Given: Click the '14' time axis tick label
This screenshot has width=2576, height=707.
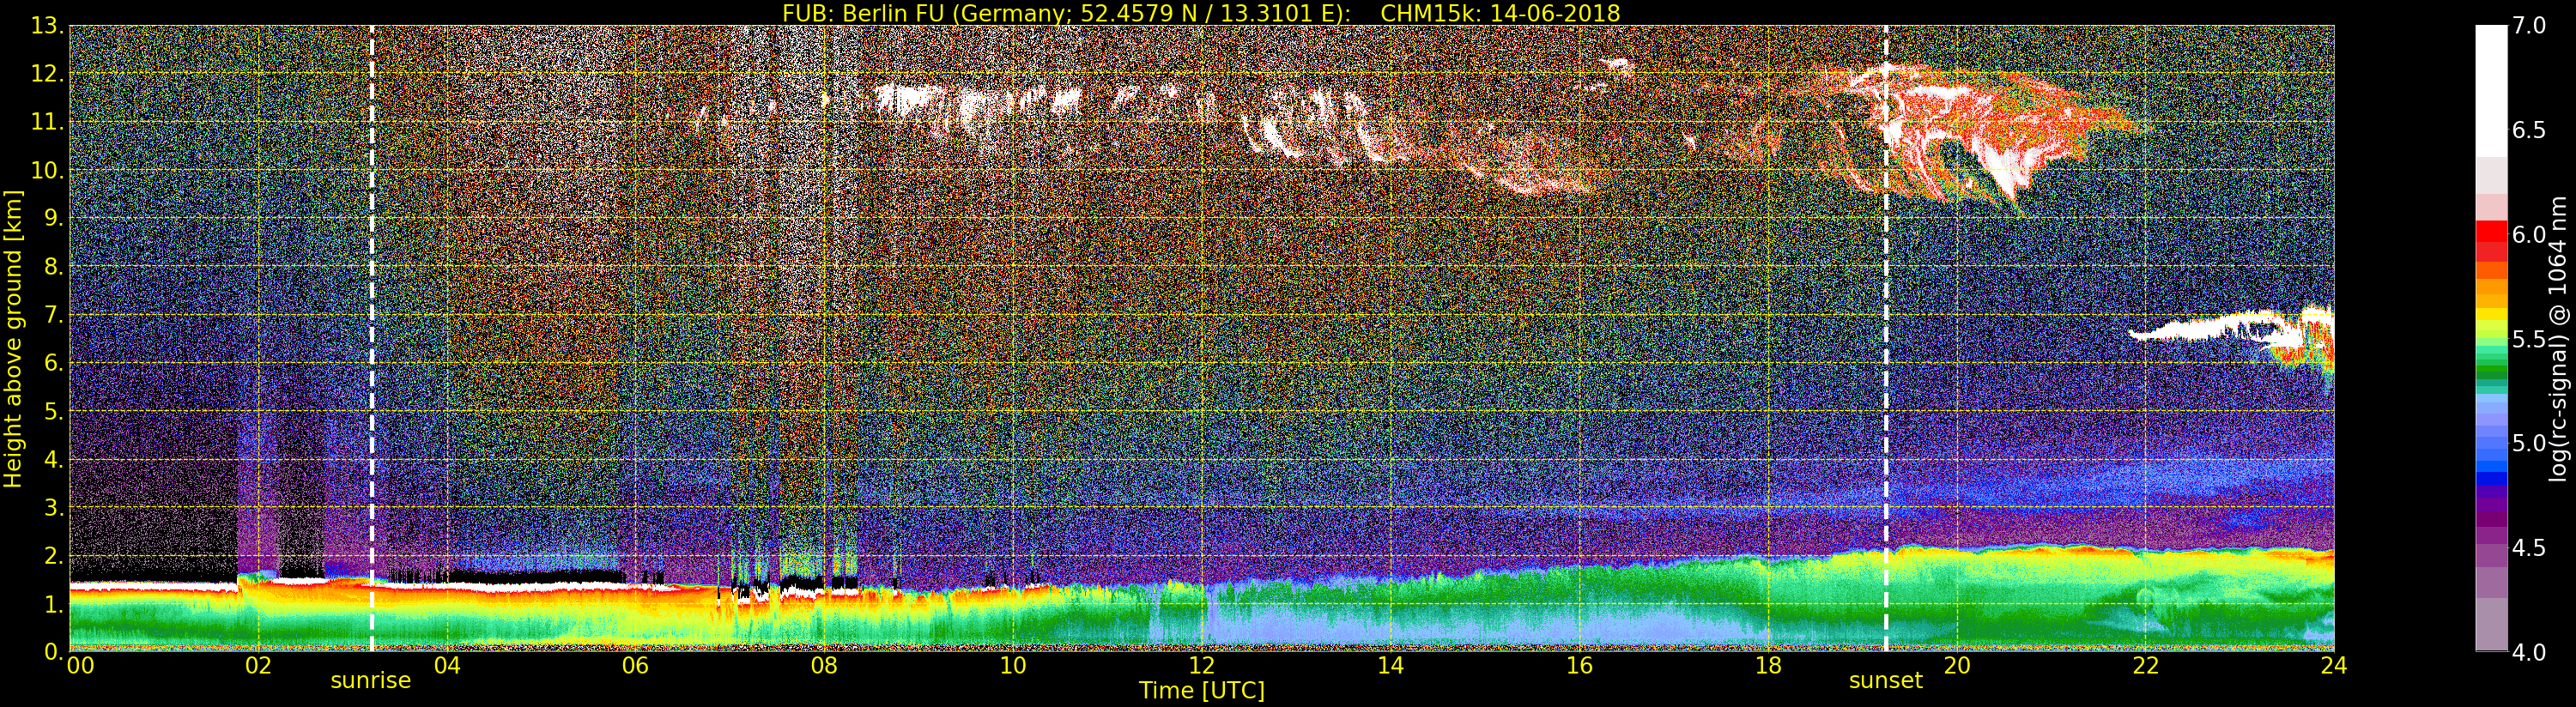Looking at the screenshot, I should coord(1390,665).
